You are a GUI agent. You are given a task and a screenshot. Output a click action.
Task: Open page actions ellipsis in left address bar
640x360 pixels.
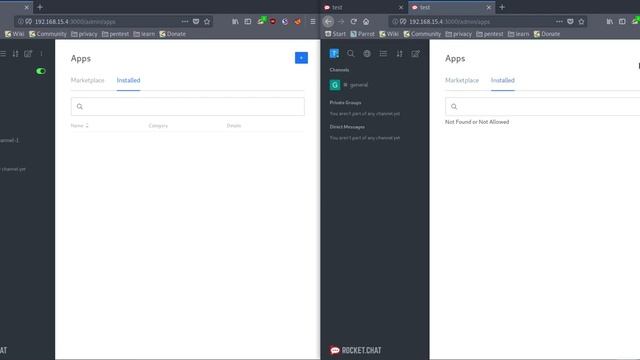[x=185, y=21]
